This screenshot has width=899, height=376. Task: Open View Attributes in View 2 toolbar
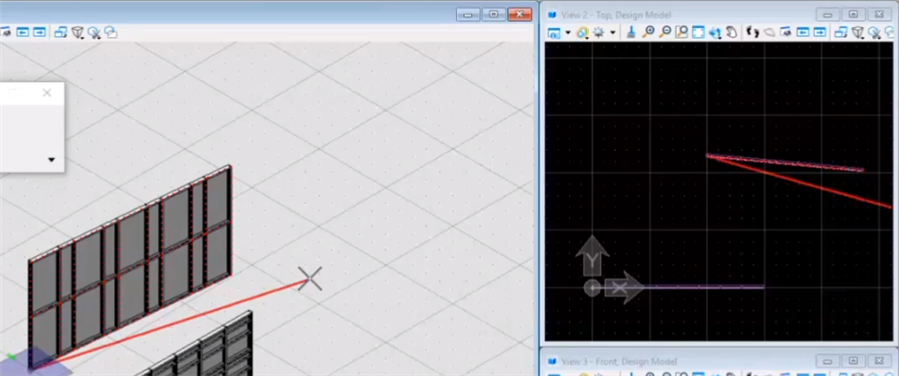(554, 33)
